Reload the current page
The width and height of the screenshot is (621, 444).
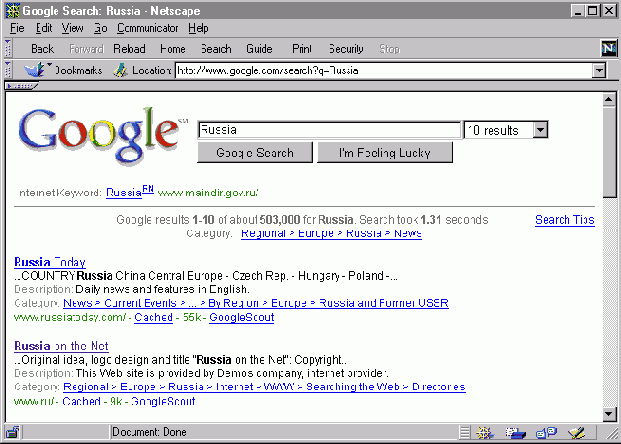tap(129, 49)
